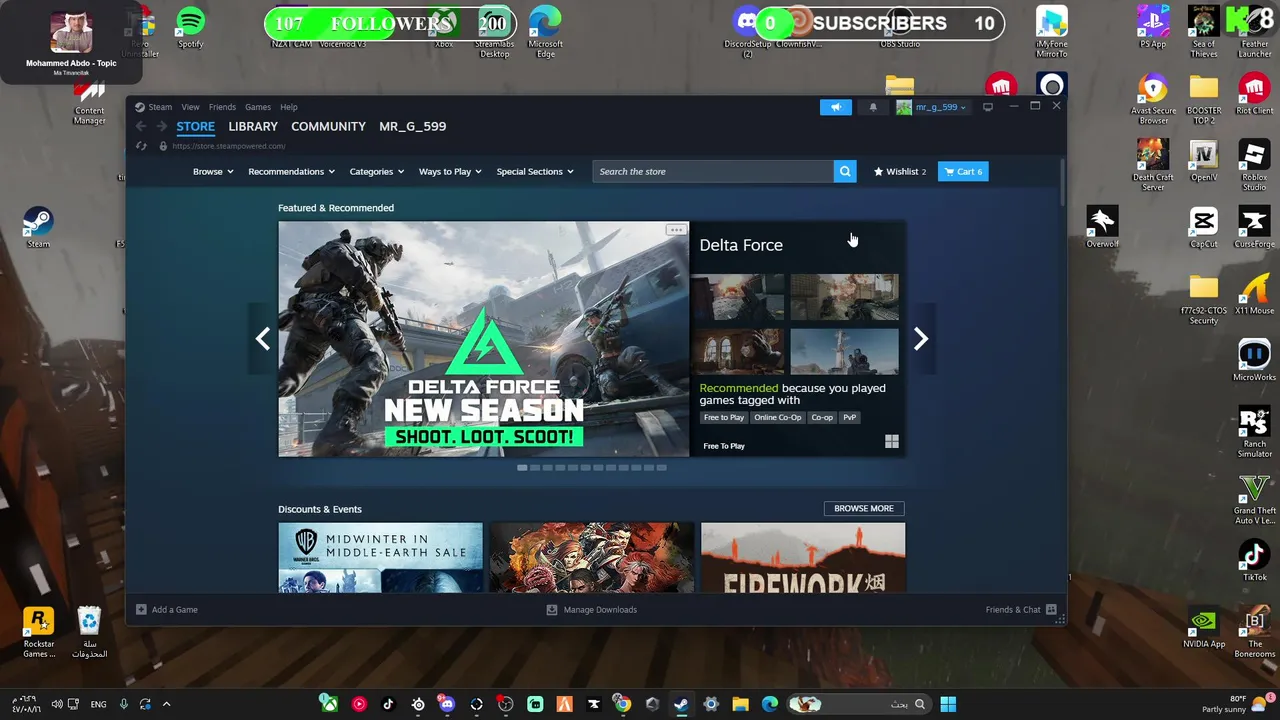
Task: Click the Steam icon in the taskbar
Action: (681, 704)
